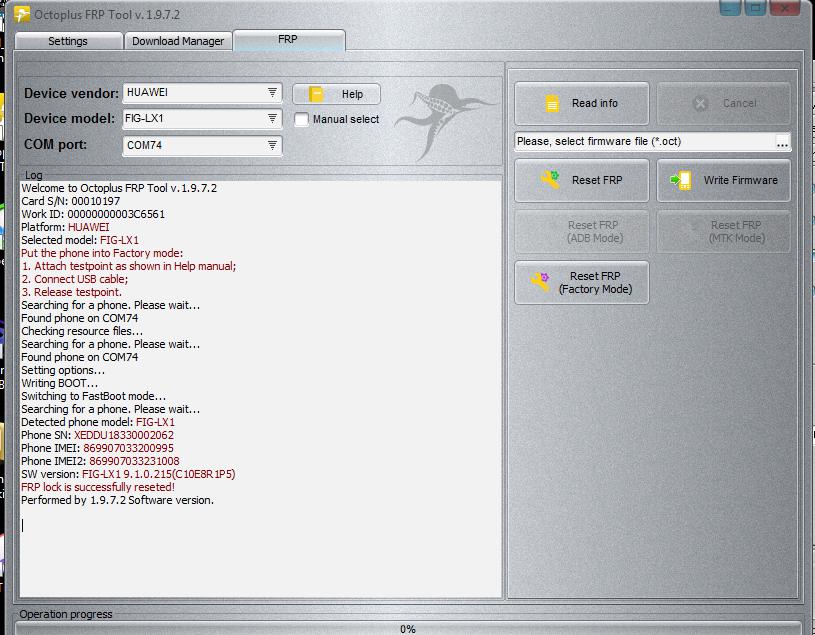Click 'Phone IMEI2: 869907033231008' line
This screenshot has height=635, width=815.
click(x=100, y=461)
